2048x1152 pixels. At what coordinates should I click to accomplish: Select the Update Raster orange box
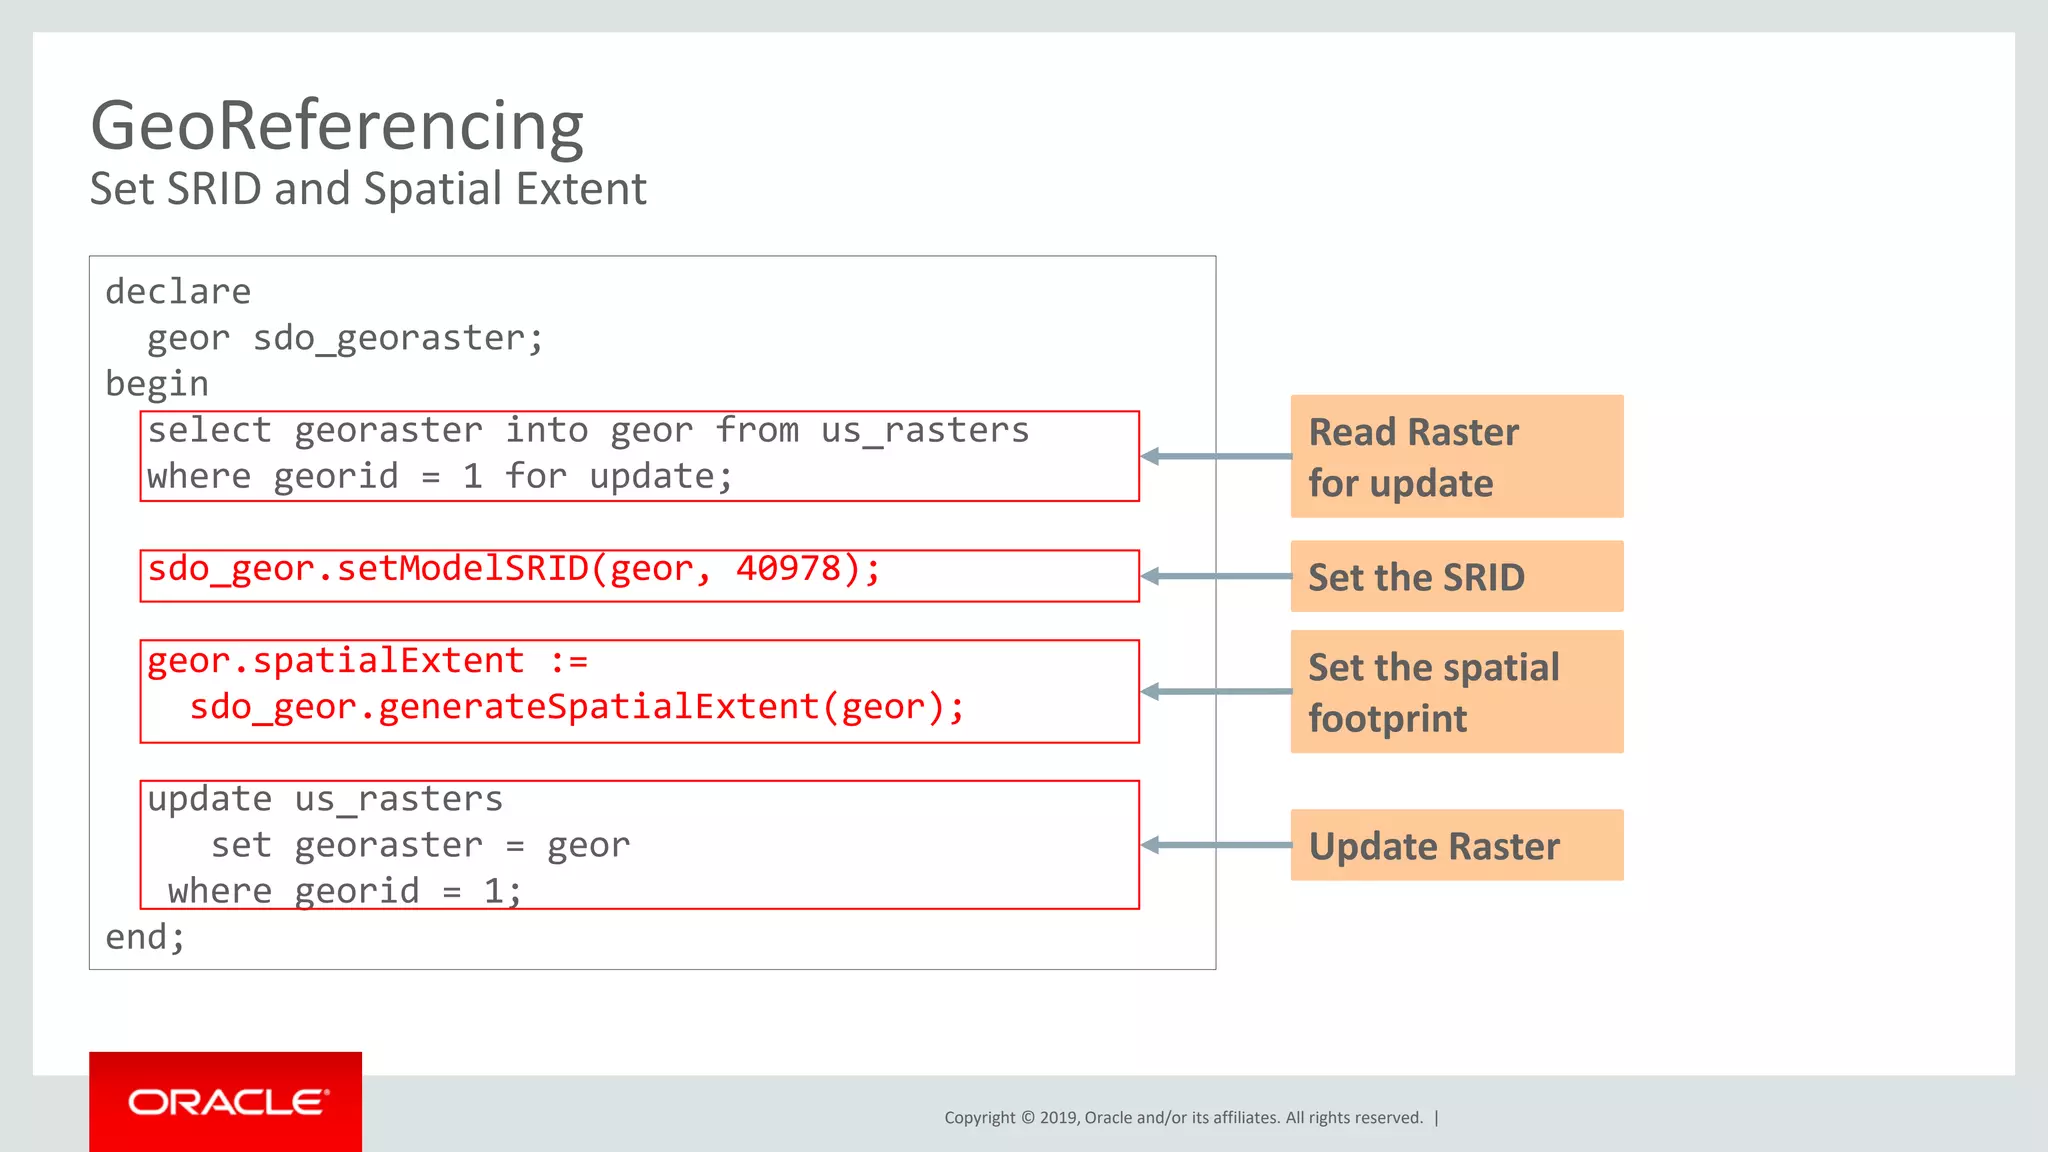tap(1456, 845)
